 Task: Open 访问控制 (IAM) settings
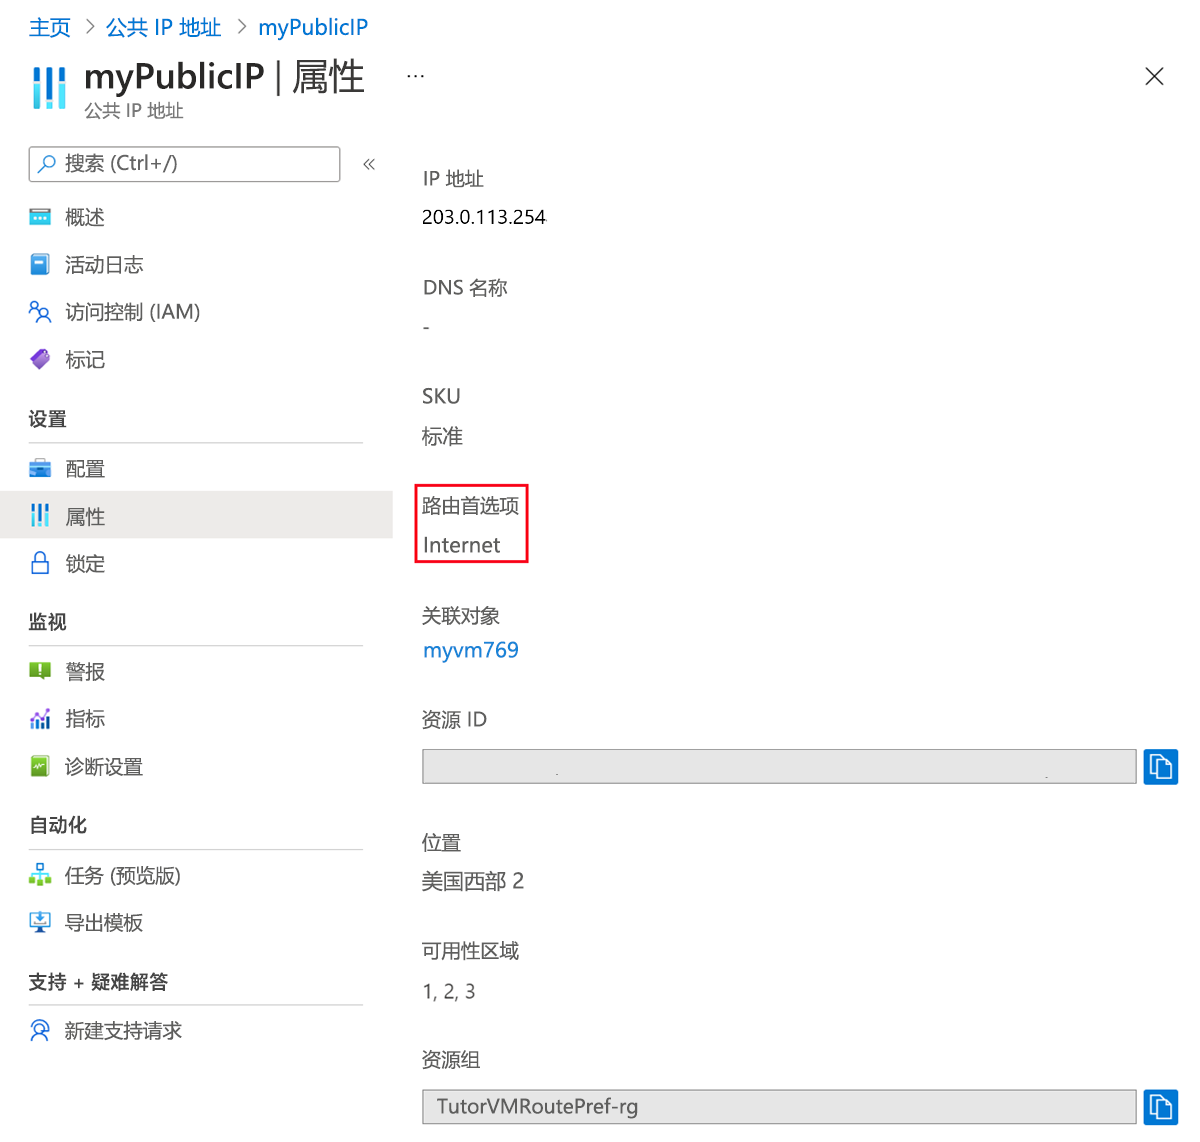point(133,311)
